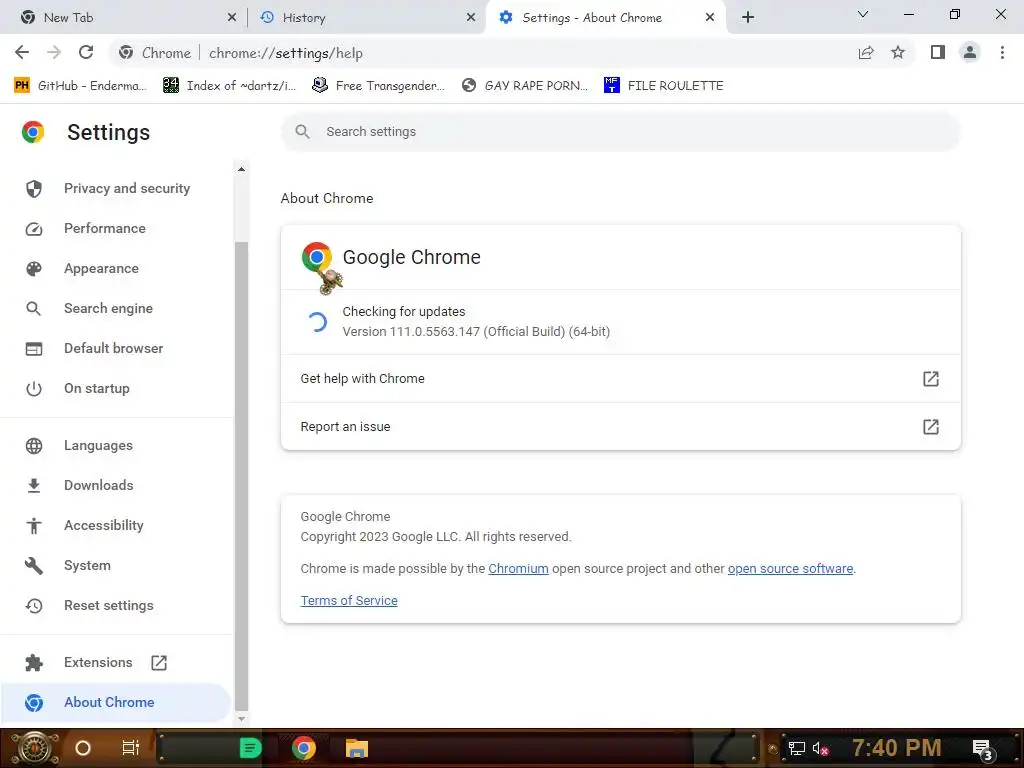
Task: Open the Windows Start button
Action: [33, 748]
